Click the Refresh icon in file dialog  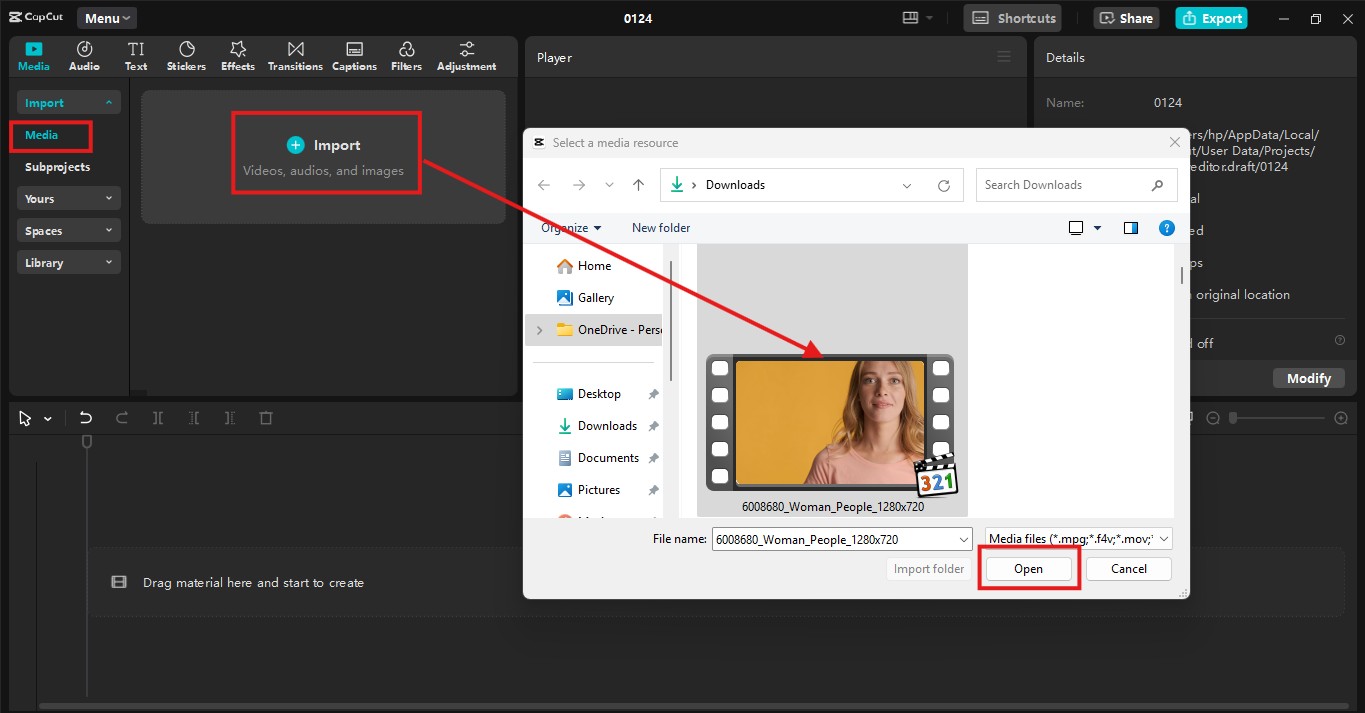click(943, 185)
